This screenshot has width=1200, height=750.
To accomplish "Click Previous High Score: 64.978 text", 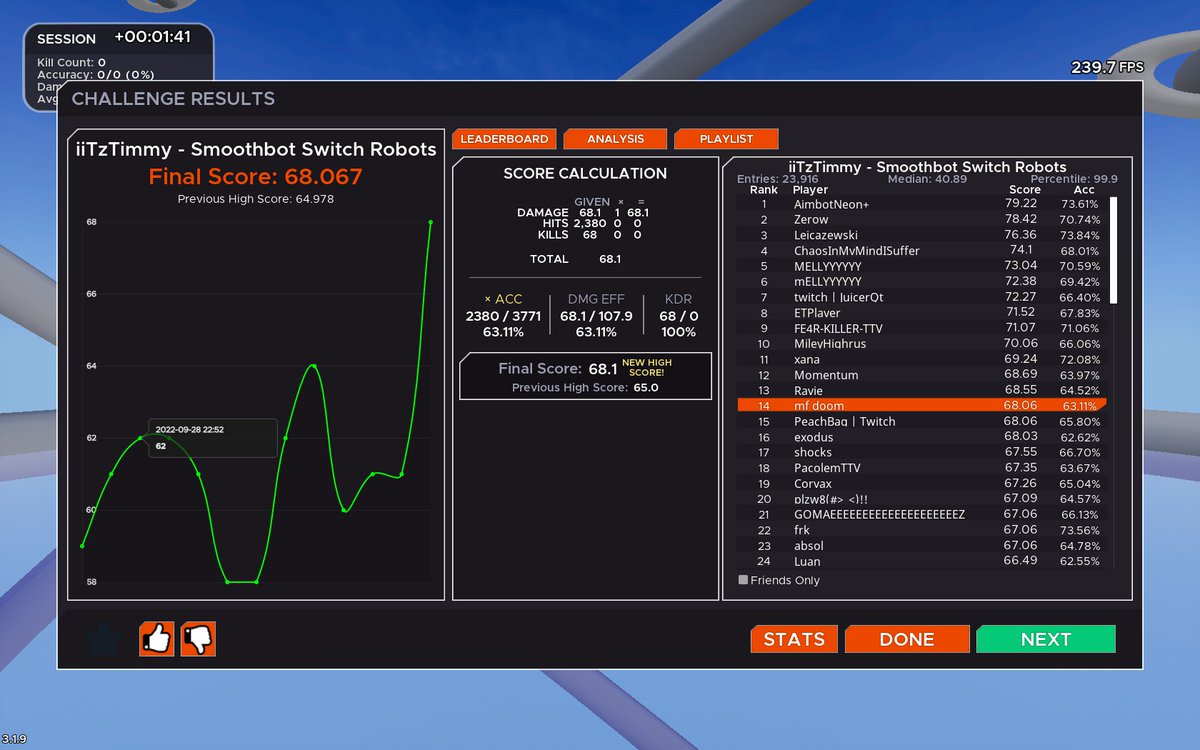I will [x=256, y=199].
